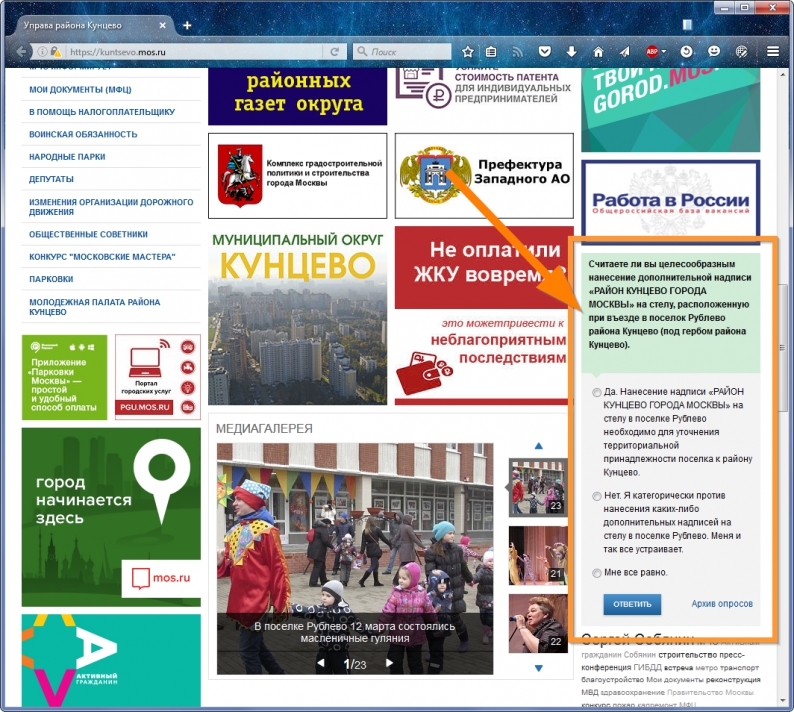Reload the page with refresh icon
This screenshot has height=712, width=794.
[x=333, y=51]
